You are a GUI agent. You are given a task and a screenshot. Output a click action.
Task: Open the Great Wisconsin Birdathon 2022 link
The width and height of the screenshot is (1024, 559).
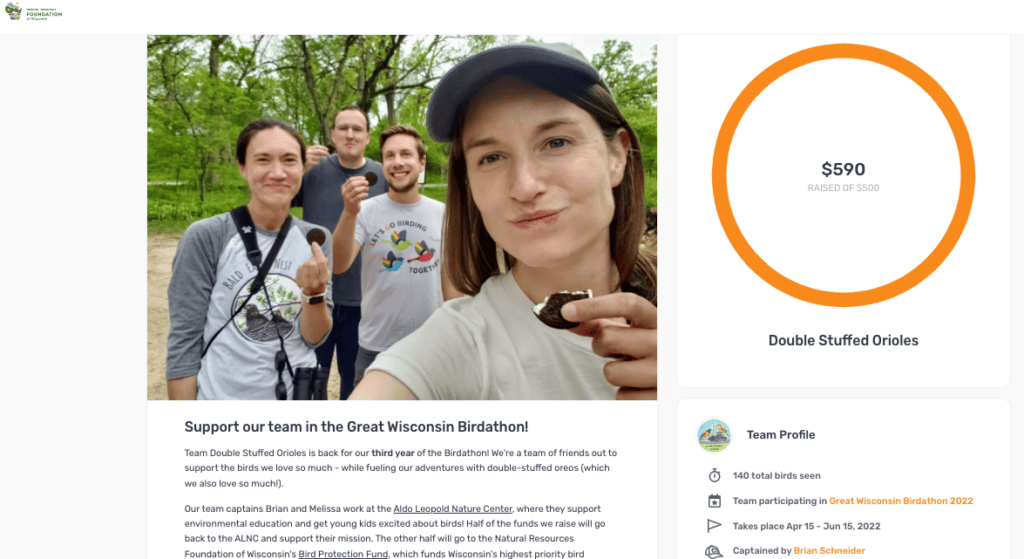pos(901,501)
